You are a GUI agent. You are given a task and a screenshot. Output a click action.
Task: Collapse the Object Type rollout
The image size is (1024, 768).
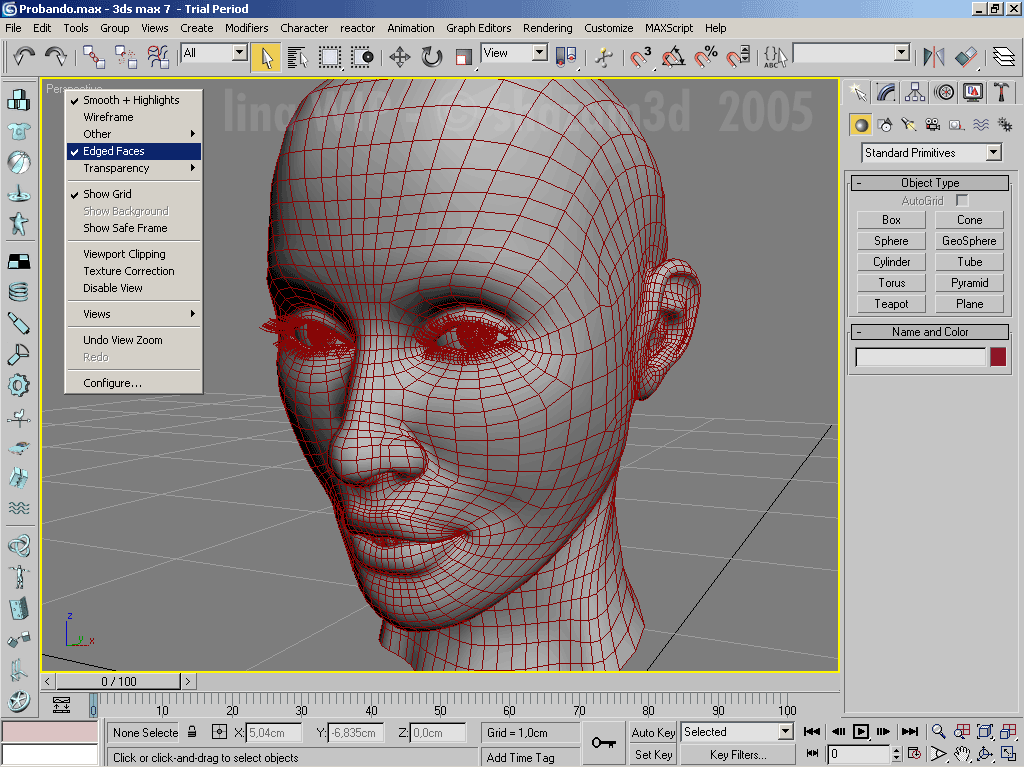click(930, 183)
